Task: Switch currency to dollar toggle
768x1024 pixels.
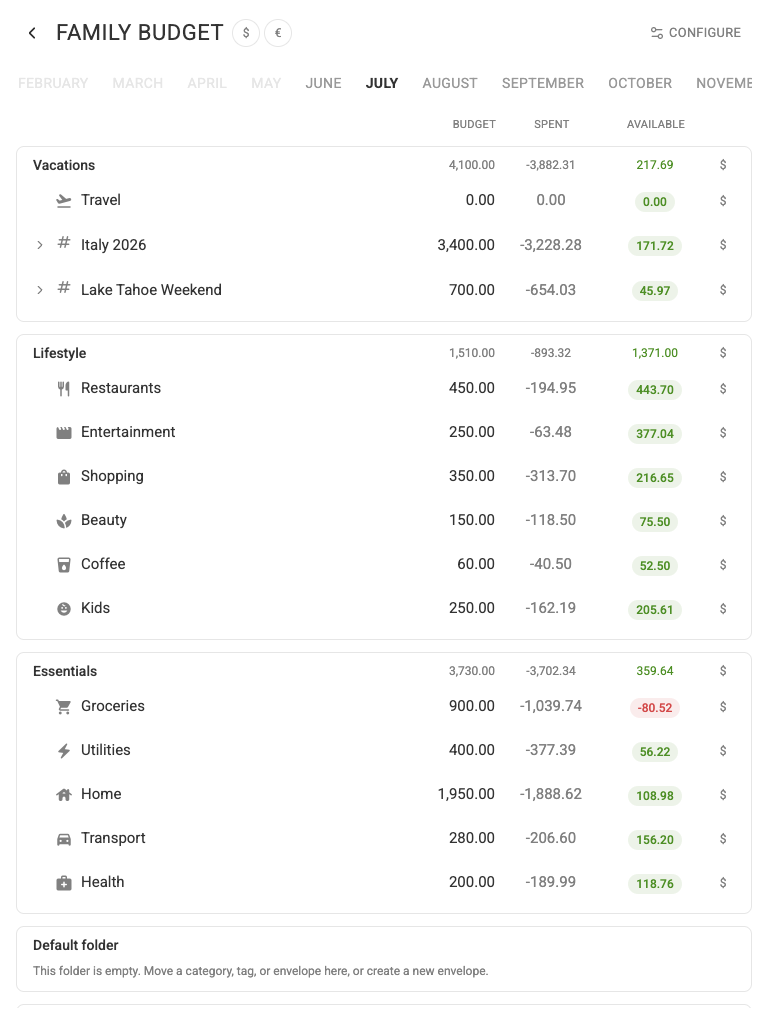Action: [x=246, y=33]
